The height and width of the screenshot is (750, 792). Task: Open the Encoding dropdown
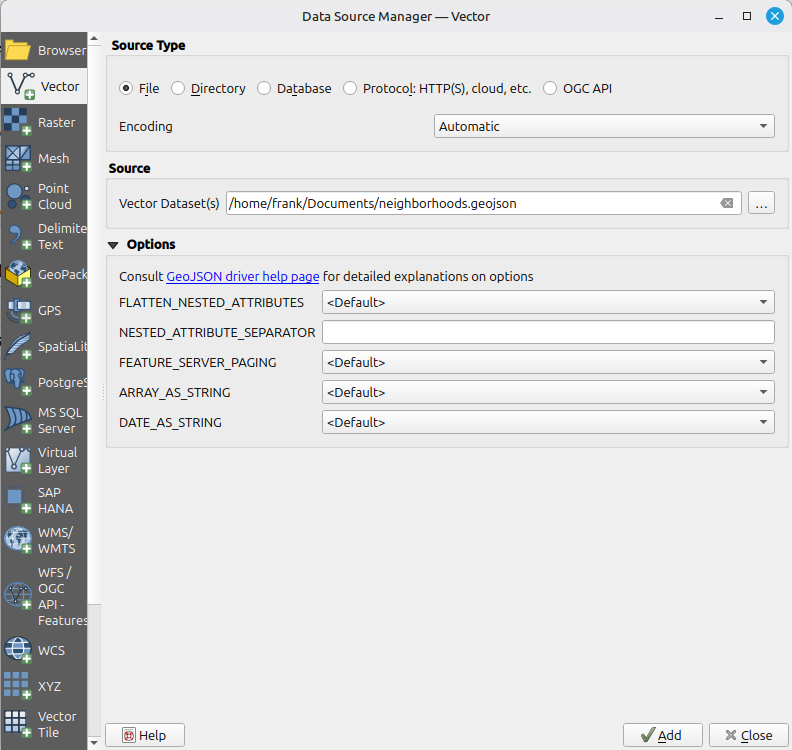[x=604, y=126]
